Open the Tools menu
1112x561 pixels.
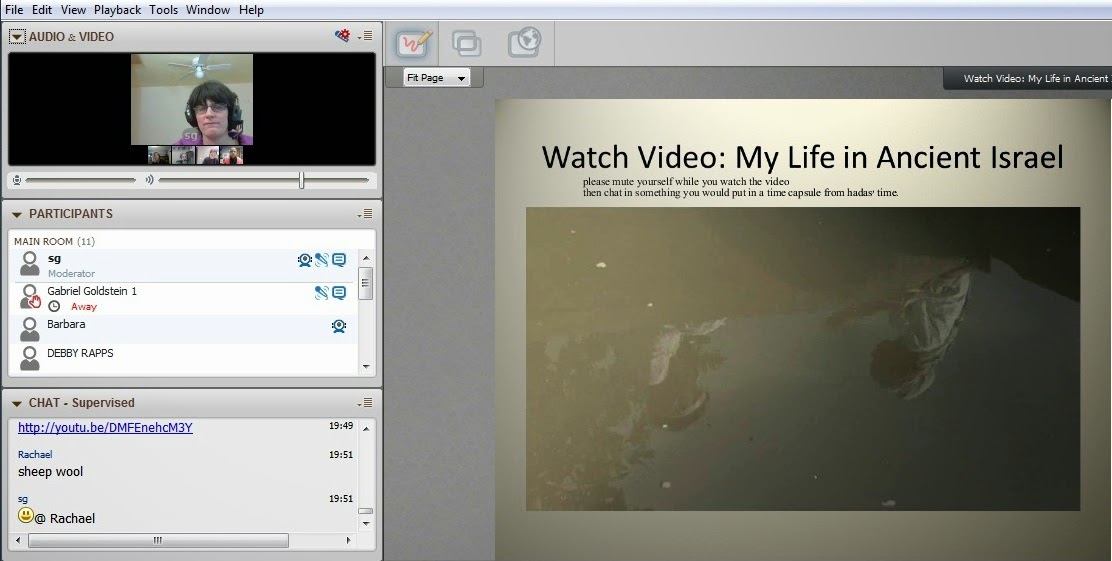point(163,10)
